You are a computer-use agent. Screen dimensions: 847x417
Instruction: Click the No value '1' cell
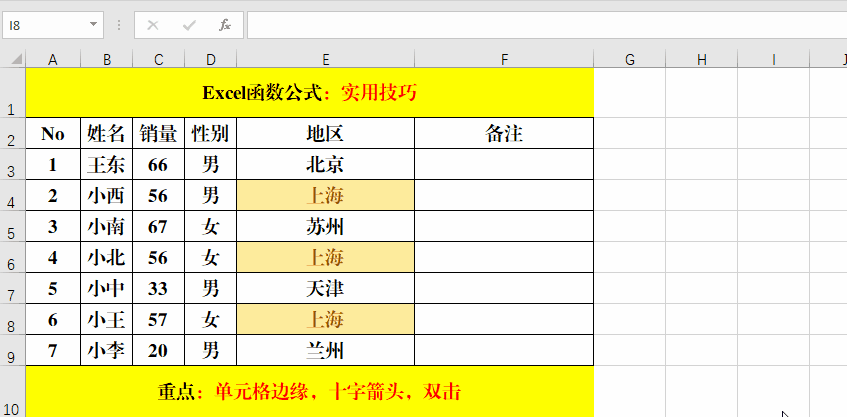pyautogui.click(x=53, y=164)
